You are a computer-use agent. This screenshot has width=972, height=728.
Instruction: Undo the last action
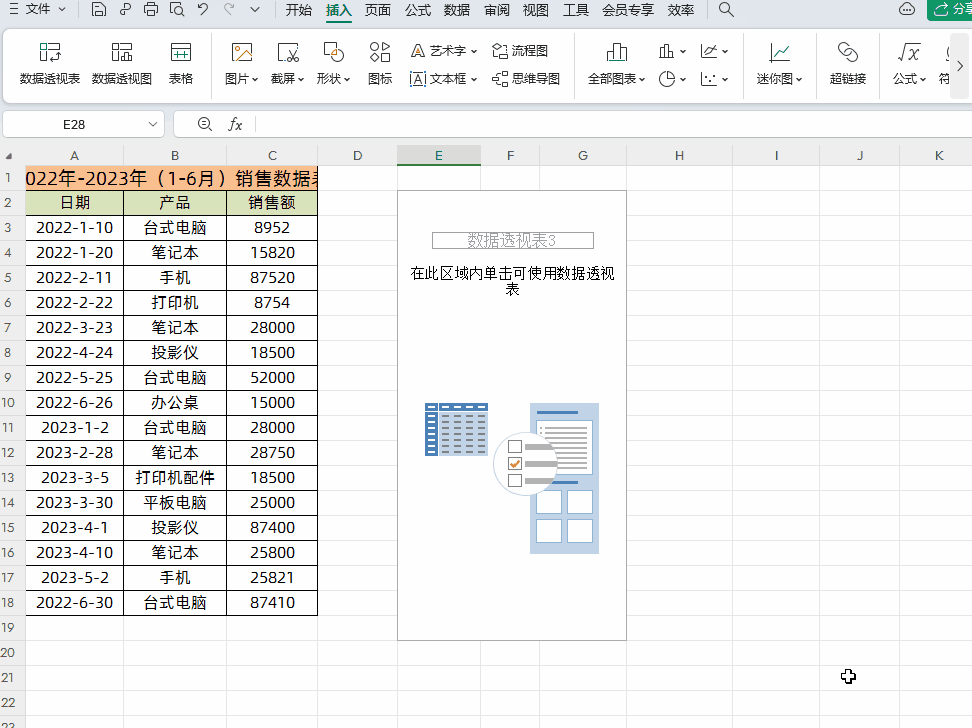coord(203,9)
